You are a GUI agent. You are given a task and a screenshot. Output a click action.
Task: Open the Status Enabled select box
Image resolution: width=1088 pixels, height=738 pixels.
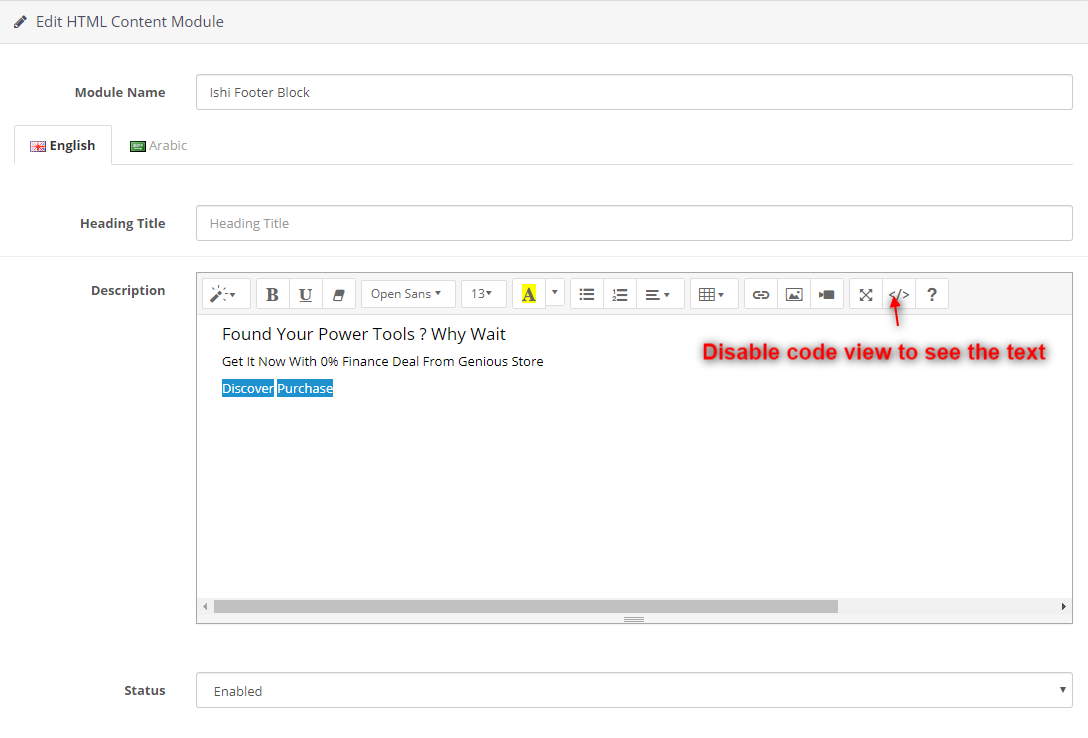click(x=634, y=690)
